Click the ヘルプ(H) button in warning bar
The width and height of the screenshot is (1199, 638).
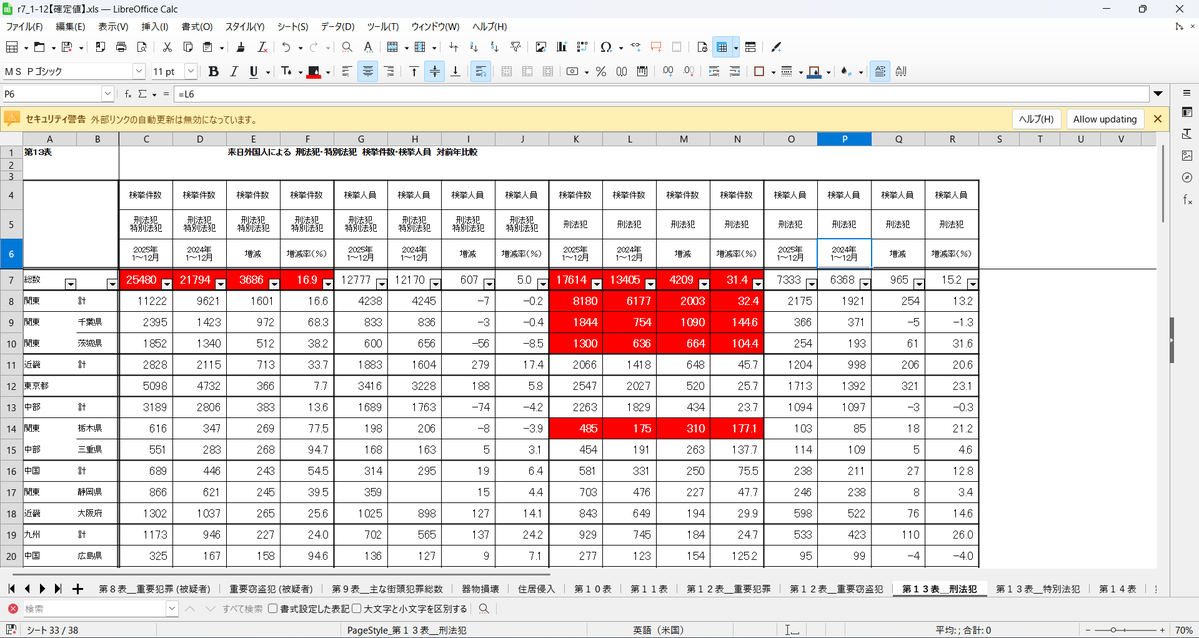click(x=1036, y=119)
